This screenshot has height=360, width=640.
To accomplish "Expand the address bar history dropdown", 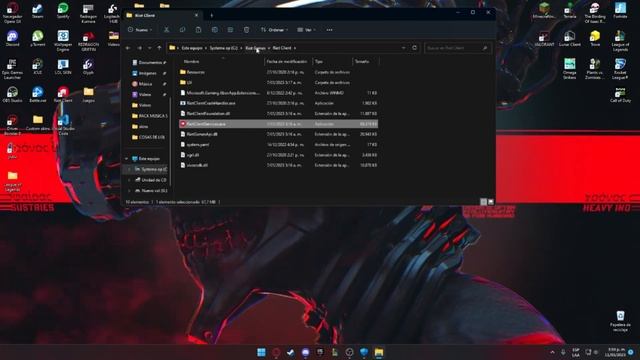I will tap(403, 48).
